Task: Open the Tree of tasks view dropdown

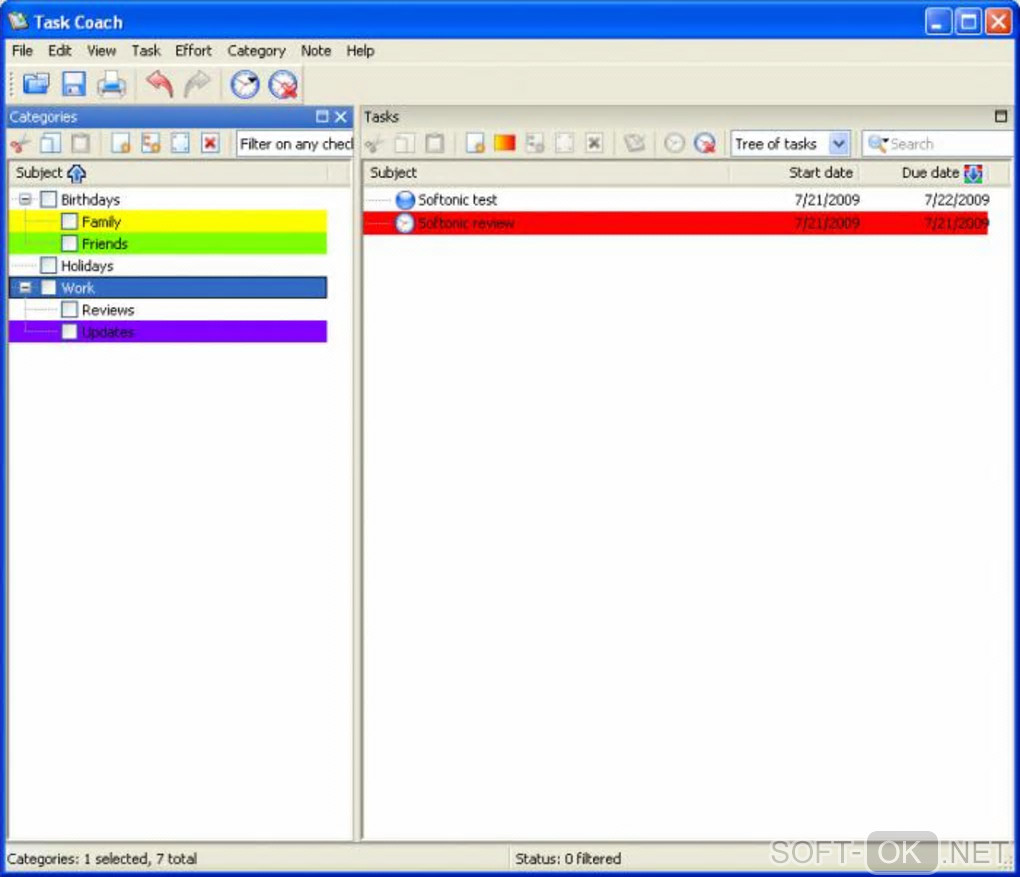Action: [839, 144]
